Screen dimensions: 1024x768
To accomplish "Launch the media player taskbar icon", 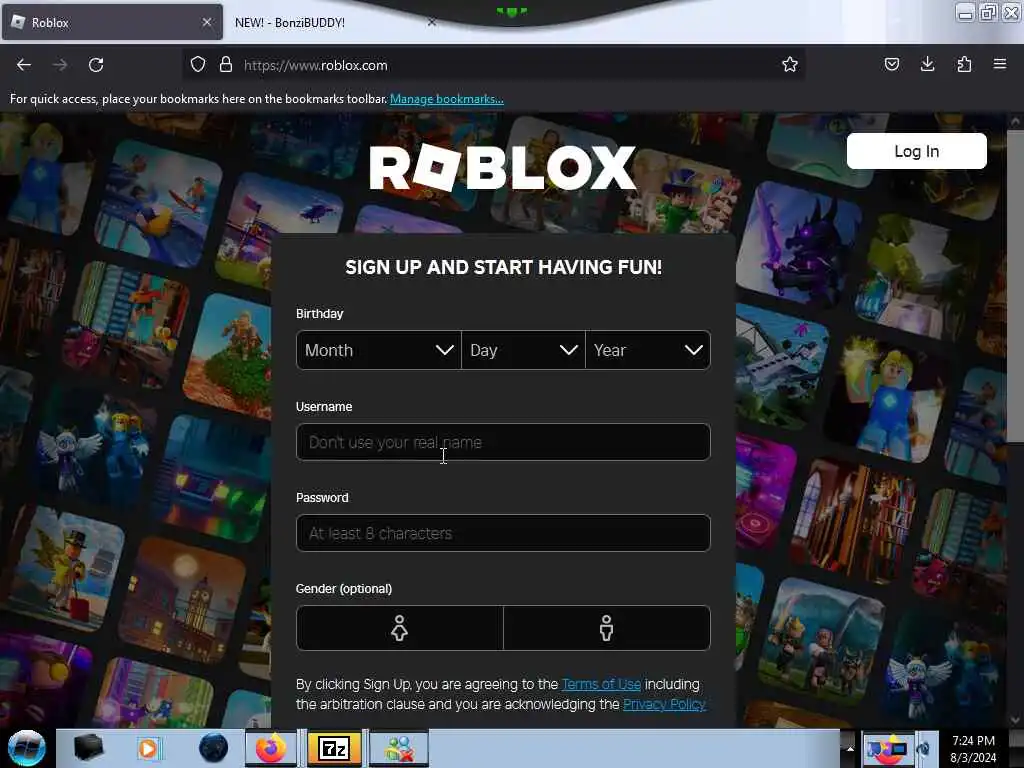I will [148, 748].
